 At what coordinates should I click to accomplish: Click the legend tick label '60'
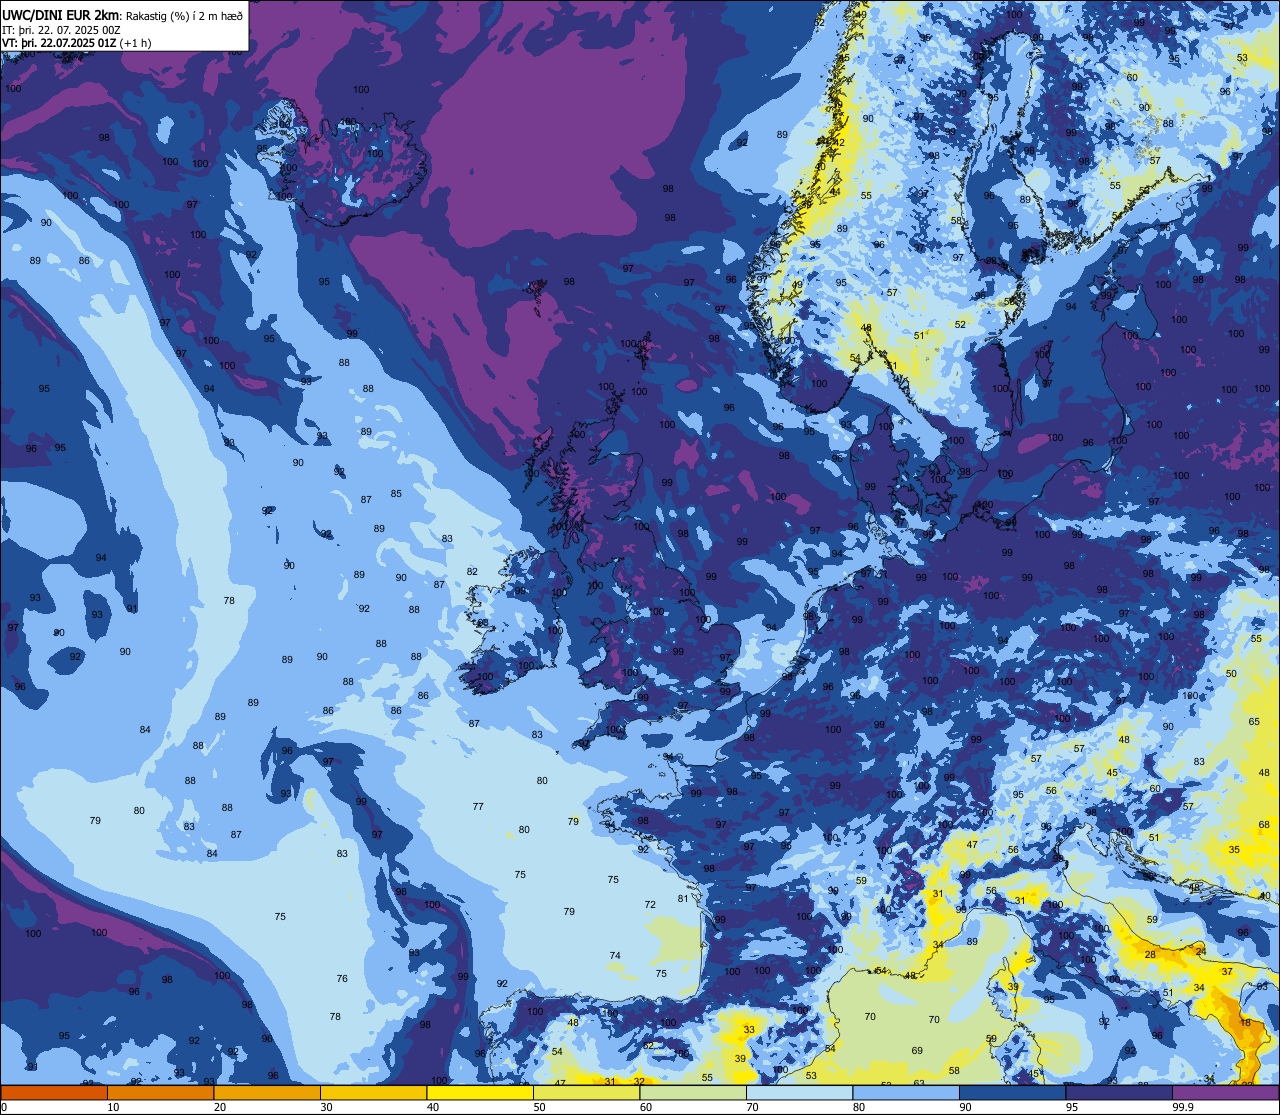[646, 1107]
